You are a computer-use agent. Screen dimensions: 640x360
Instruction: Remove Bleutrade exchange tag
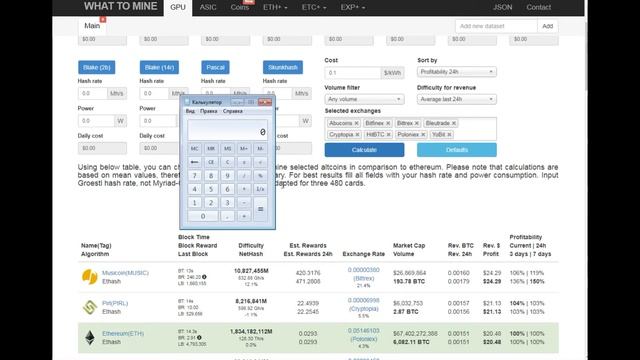(x=453, y=123)
